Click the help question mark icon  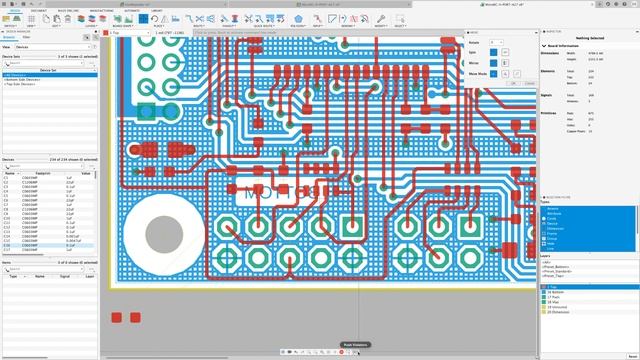(x=624, y=4)
